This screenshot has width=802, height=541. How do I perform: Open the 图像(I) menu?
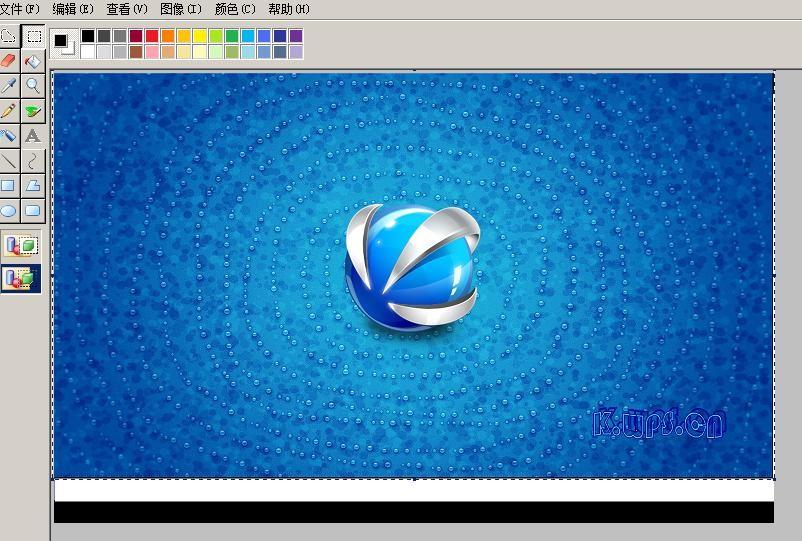181,9
